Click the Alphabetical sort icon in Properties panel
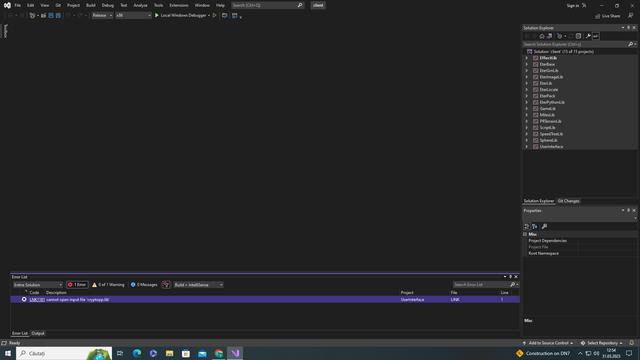The image size is (640, 360). click(x=535, y=226)
